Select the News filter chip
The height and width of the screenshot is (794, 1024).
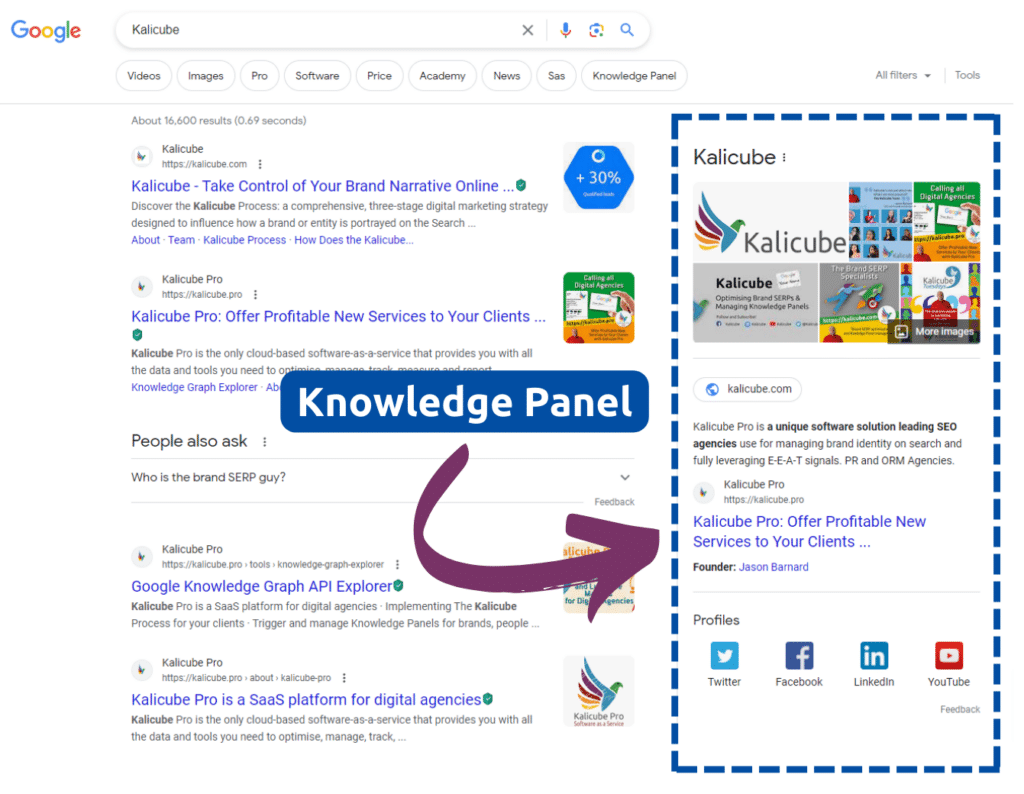507,76
